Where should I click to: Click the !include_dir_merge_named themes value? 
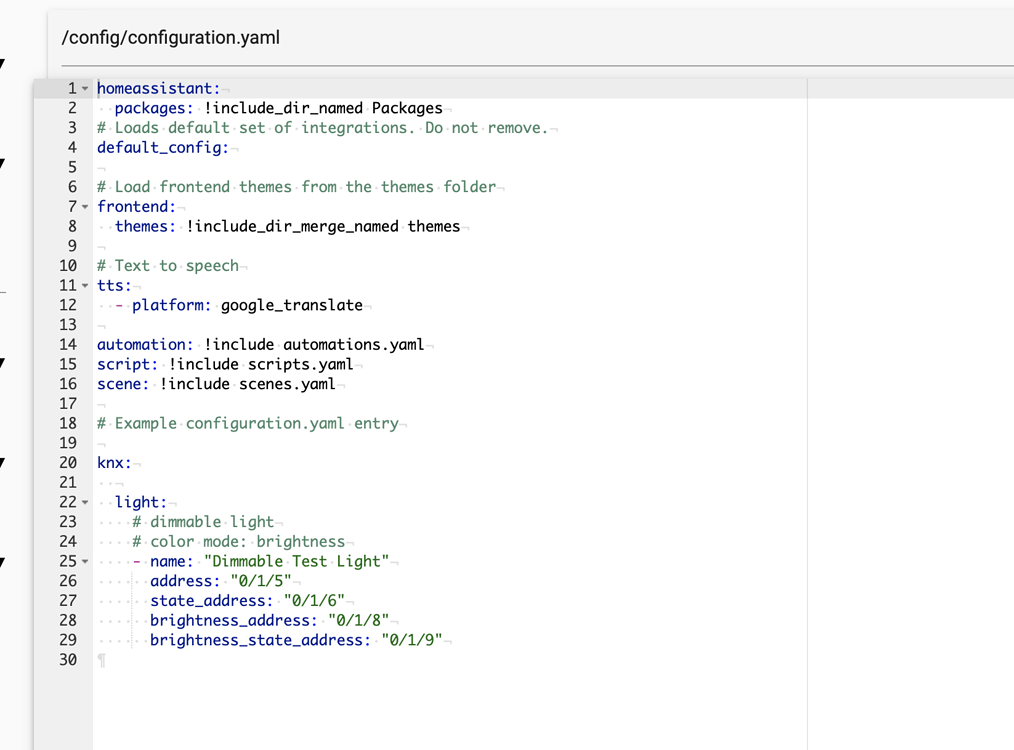(323, 227)
